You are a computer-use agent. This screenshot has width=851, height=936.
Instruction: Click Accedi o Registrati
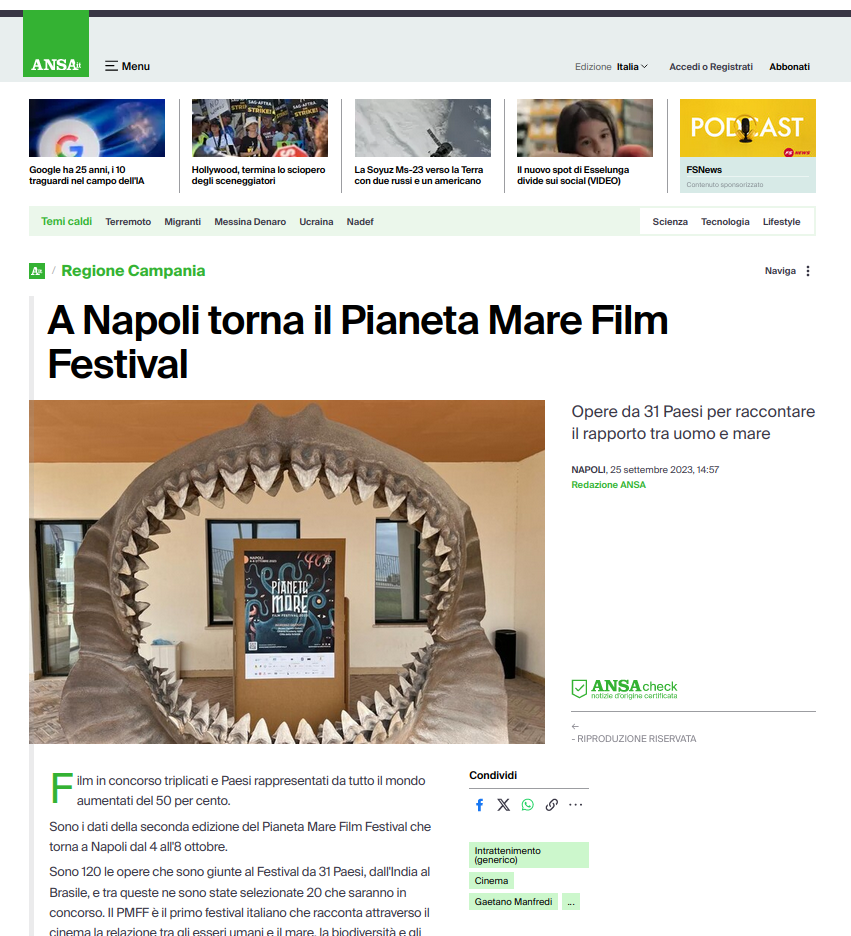[711, 67]
